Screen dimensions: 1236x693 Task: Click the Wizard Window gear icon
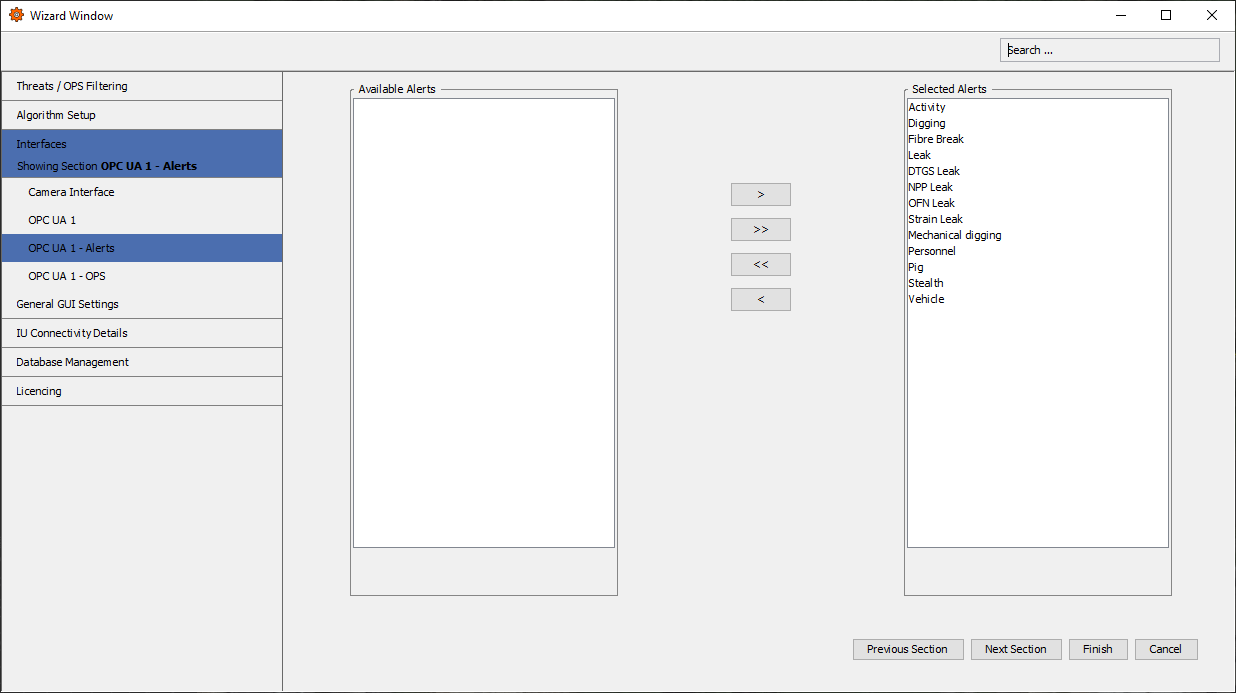tap(16, 15)
